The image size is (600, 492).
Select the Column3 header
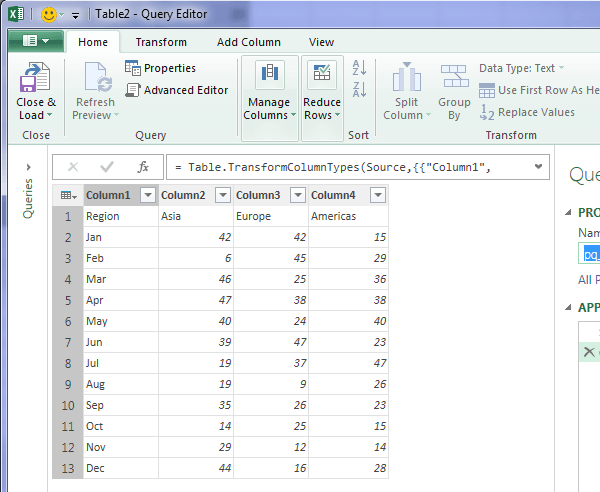[258, 195]
